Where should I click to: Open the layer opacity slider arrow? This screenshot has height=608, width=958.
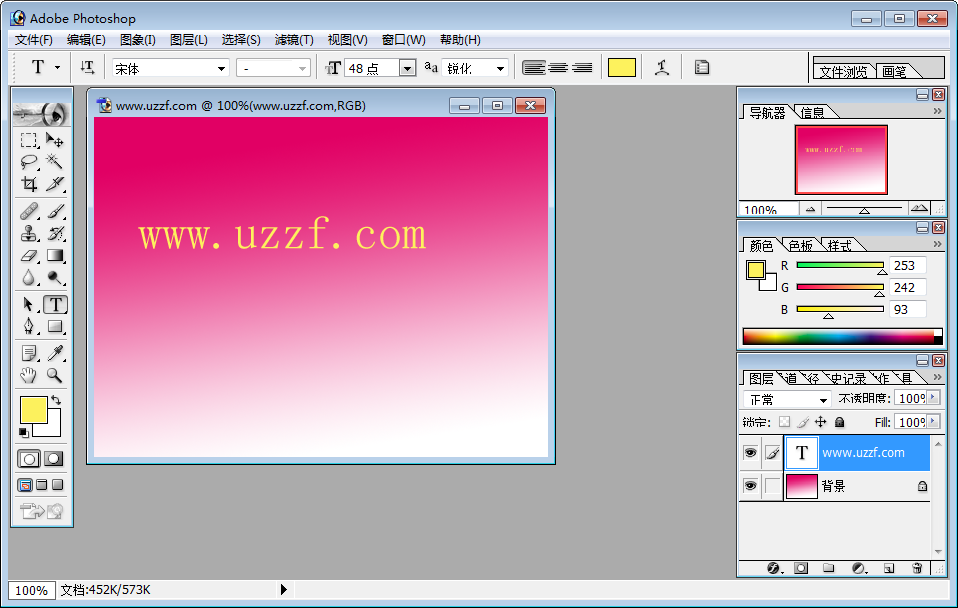click(933, 398)
